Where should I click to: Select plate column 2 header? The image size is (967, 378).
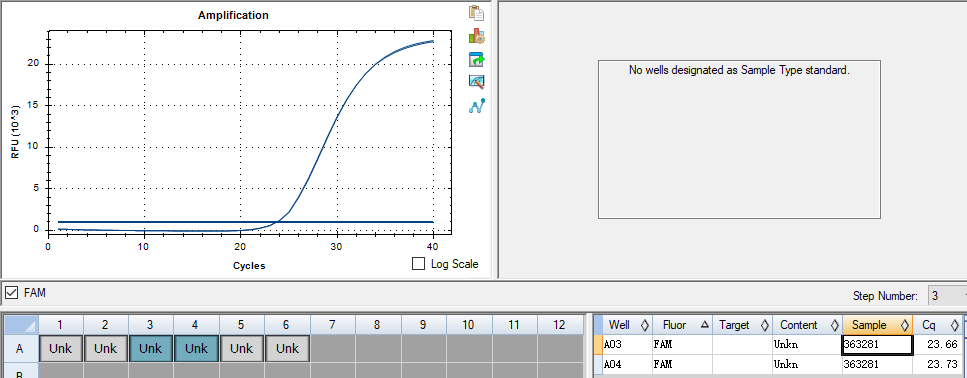tap(105, 324)
